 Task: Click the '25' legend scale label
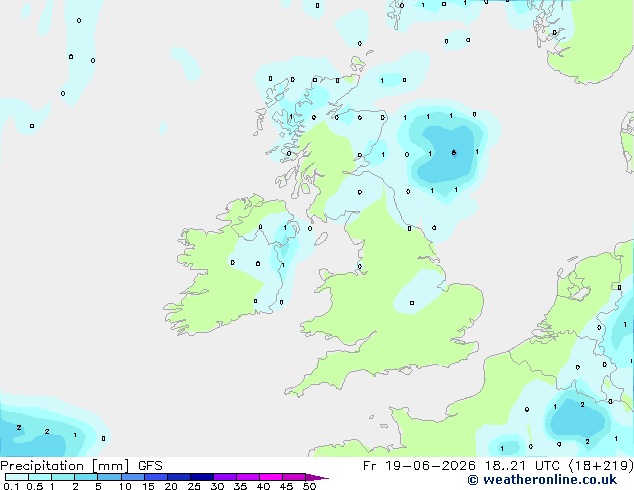(x=194, y=486)
